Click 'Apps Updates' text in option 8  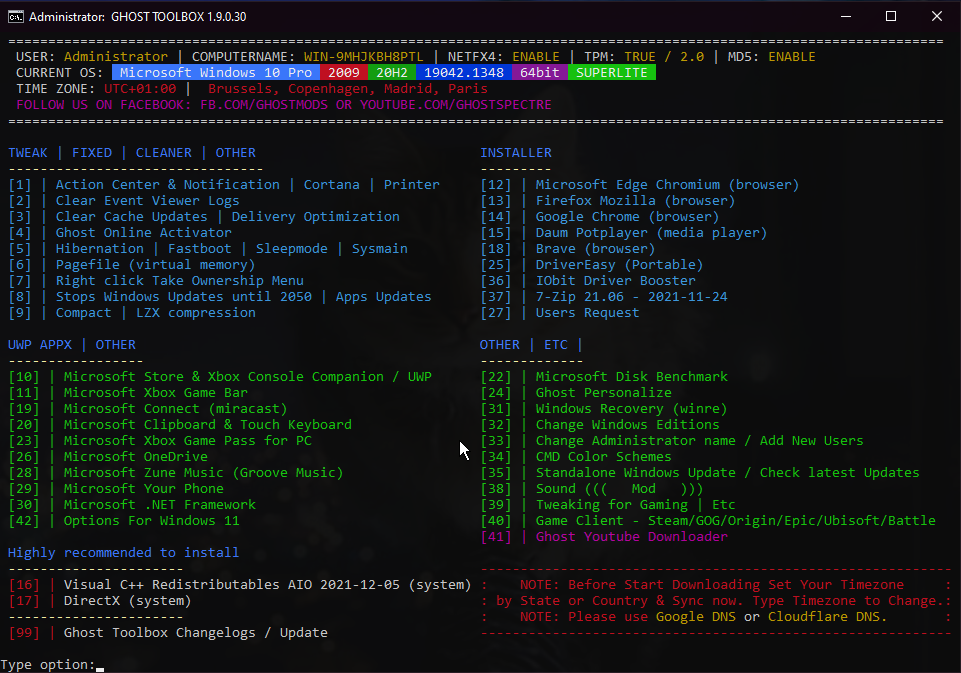click(x=383, y=296)
